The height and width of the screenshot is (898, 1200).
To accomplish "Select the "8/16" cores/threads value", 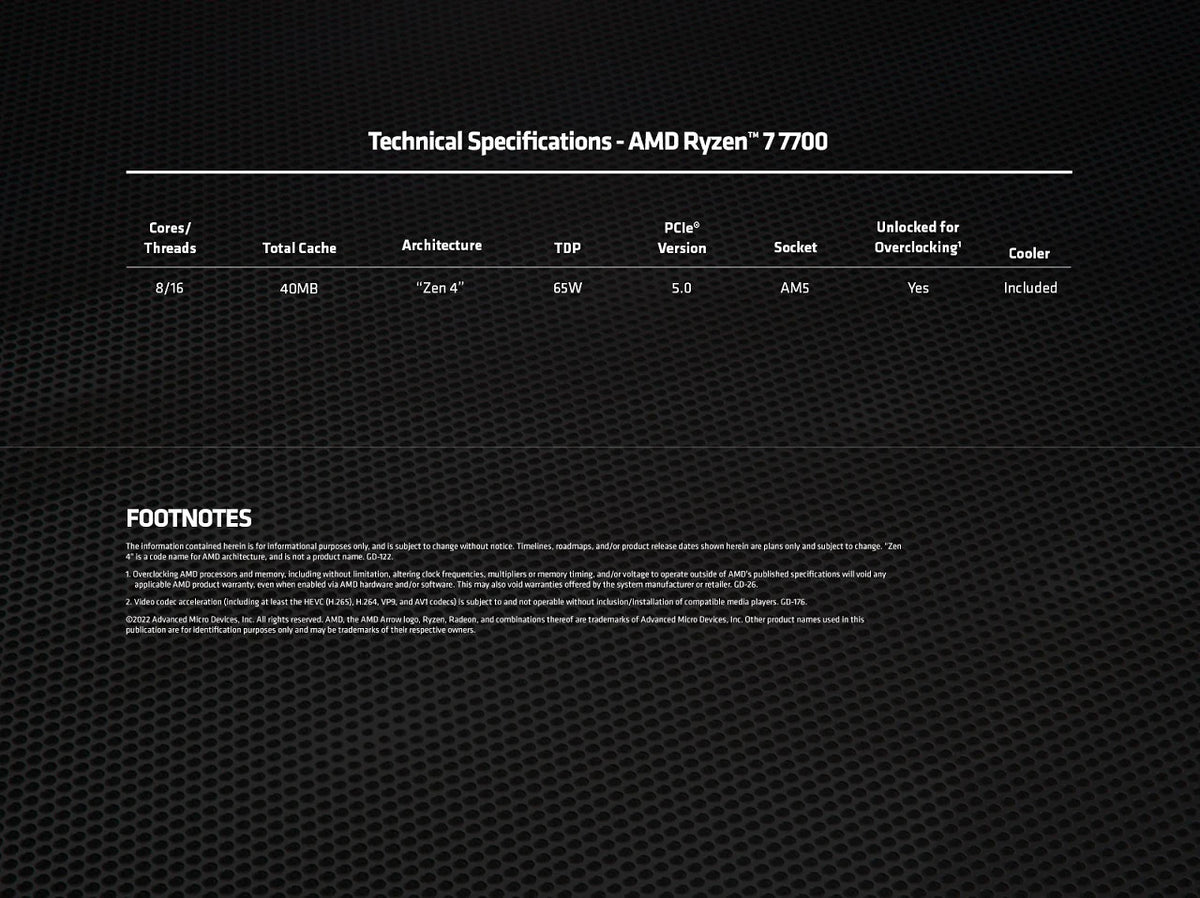I will (x=170, y=288).
